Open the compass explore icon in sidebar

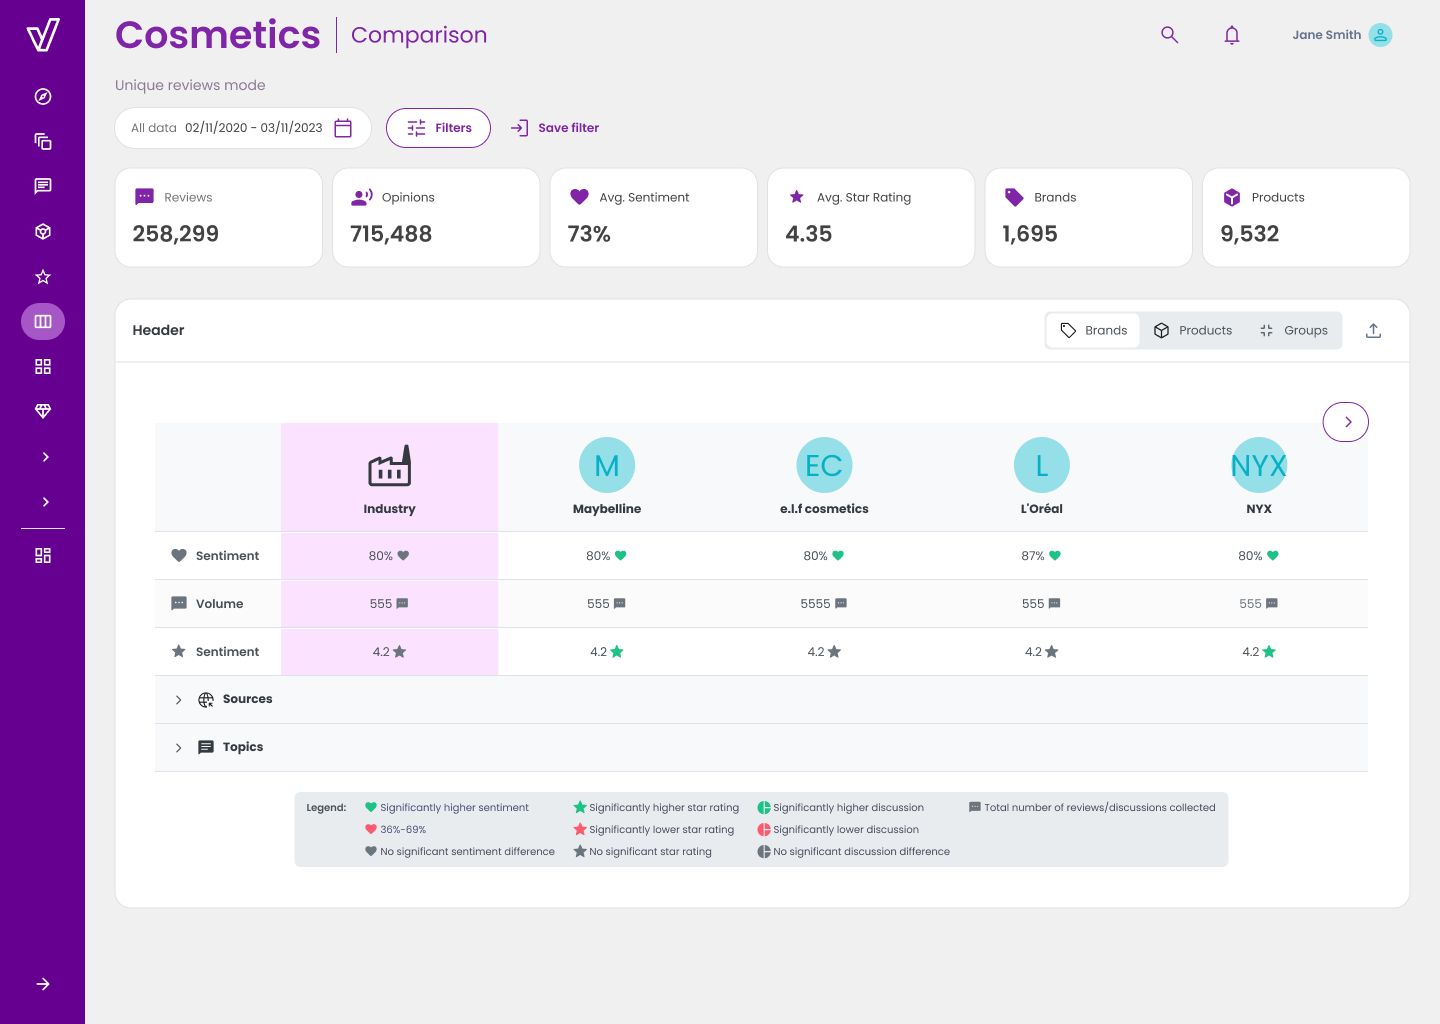pos(43,96)
